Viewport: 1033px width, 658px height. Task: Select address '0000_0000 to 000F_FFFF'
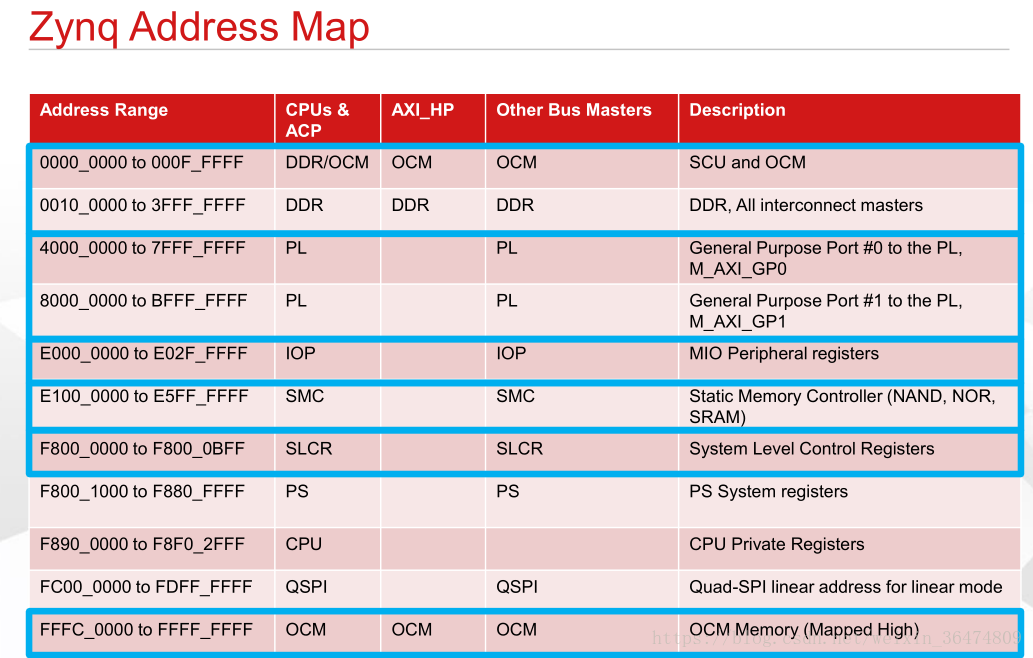[142, 163]
